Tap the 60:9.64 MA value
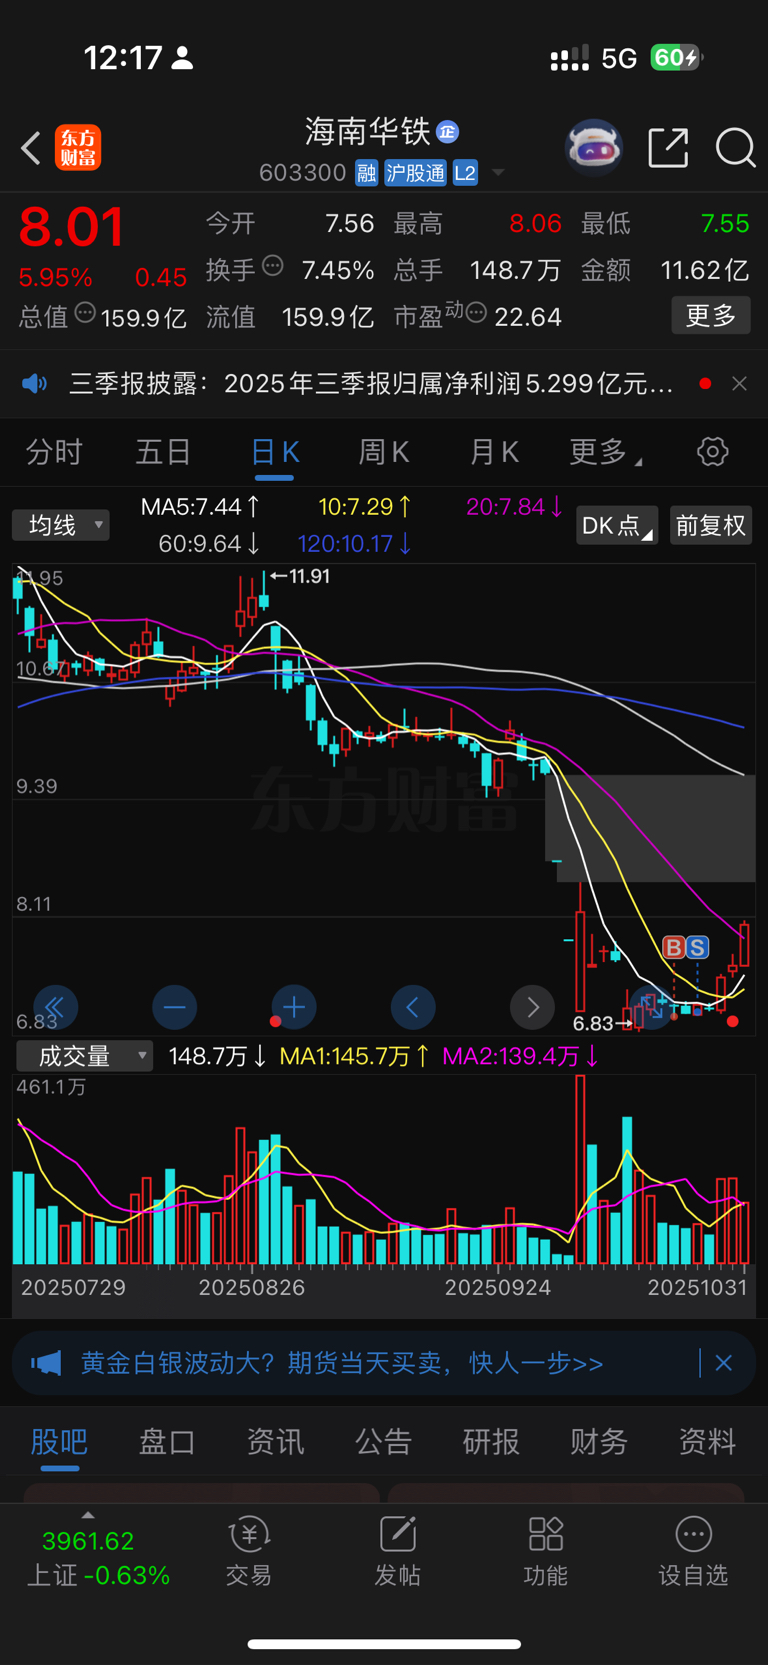Screen dimensions: 769x1665 [x=210, y=544]
